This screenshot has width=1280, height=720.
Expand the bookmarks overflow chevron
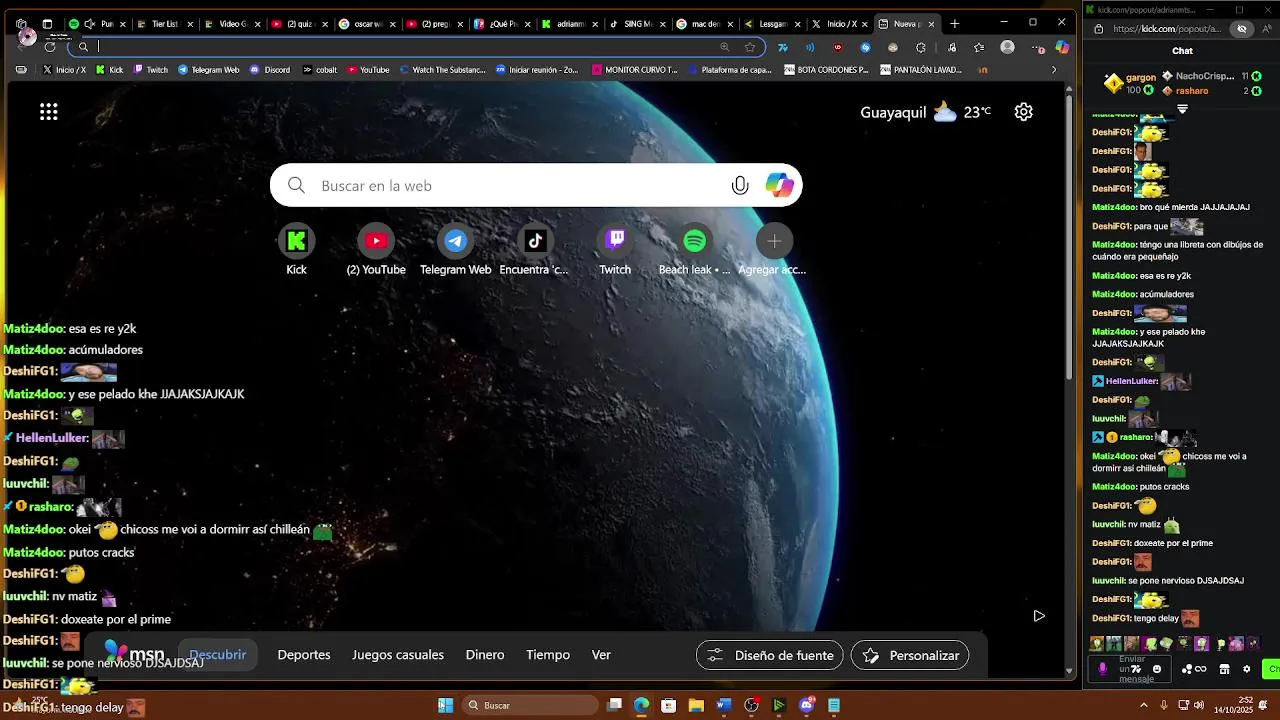[x=1053, y=70]
